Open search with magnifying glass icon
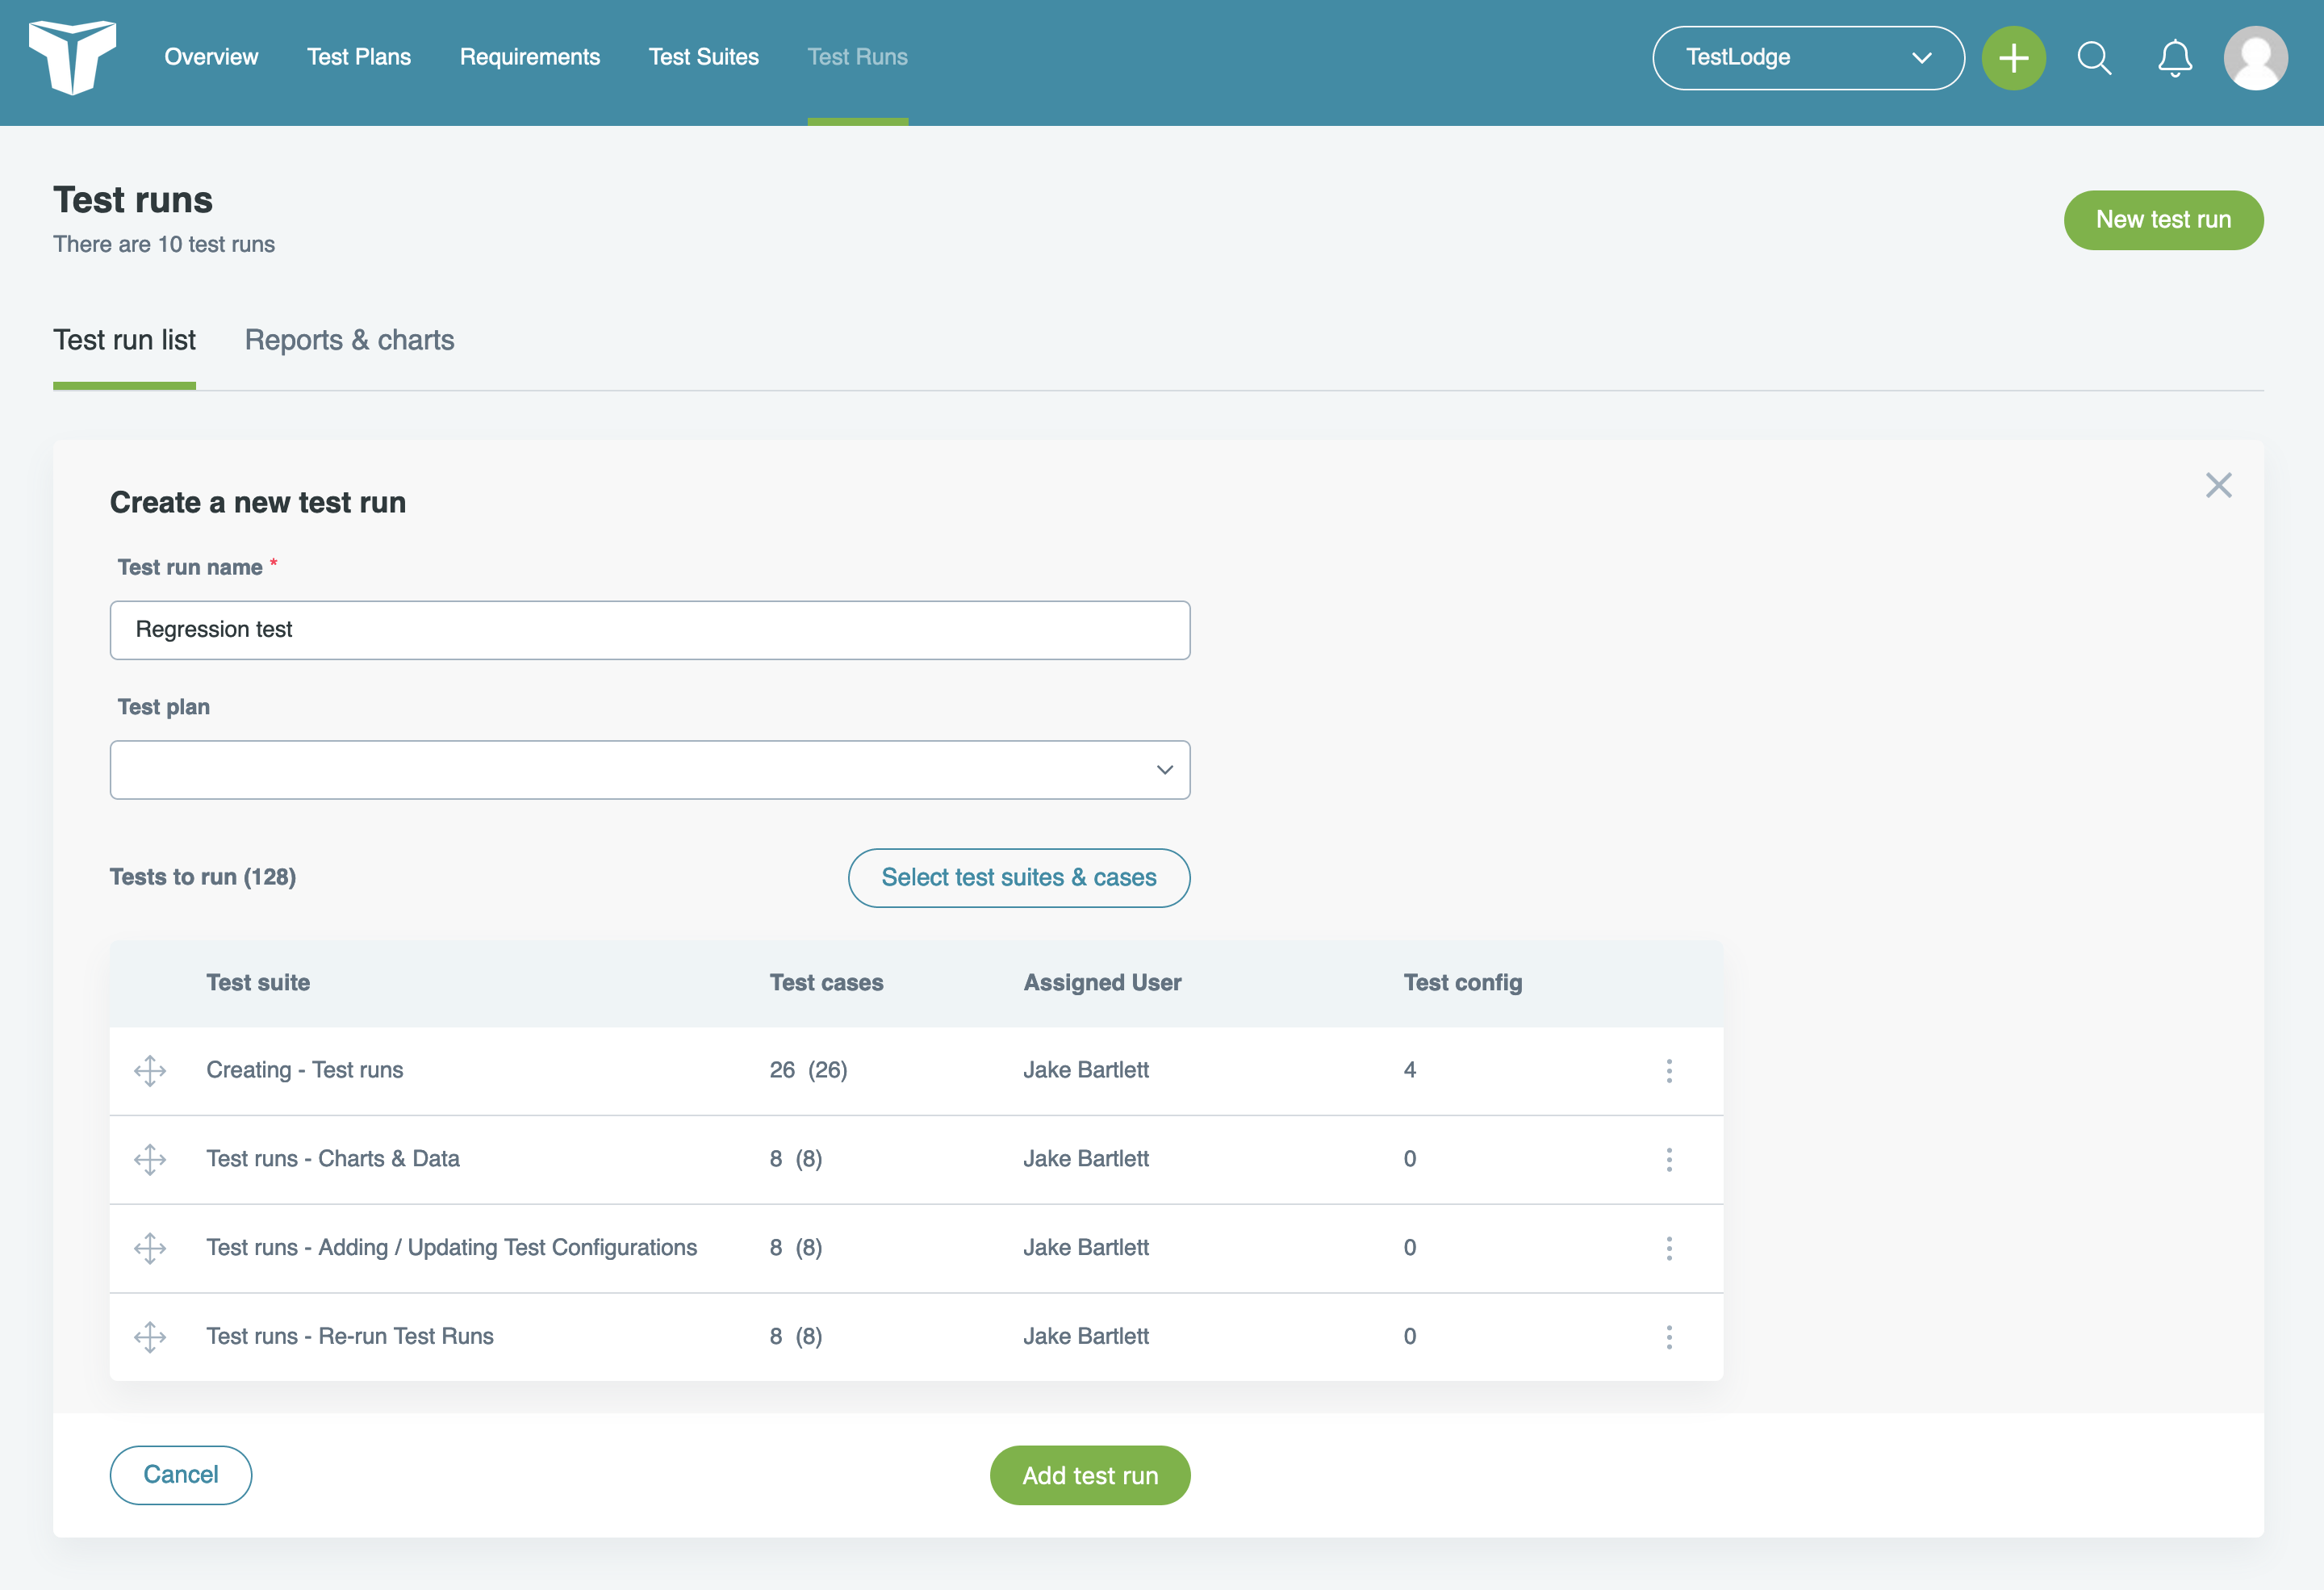 pos(2094,58)
